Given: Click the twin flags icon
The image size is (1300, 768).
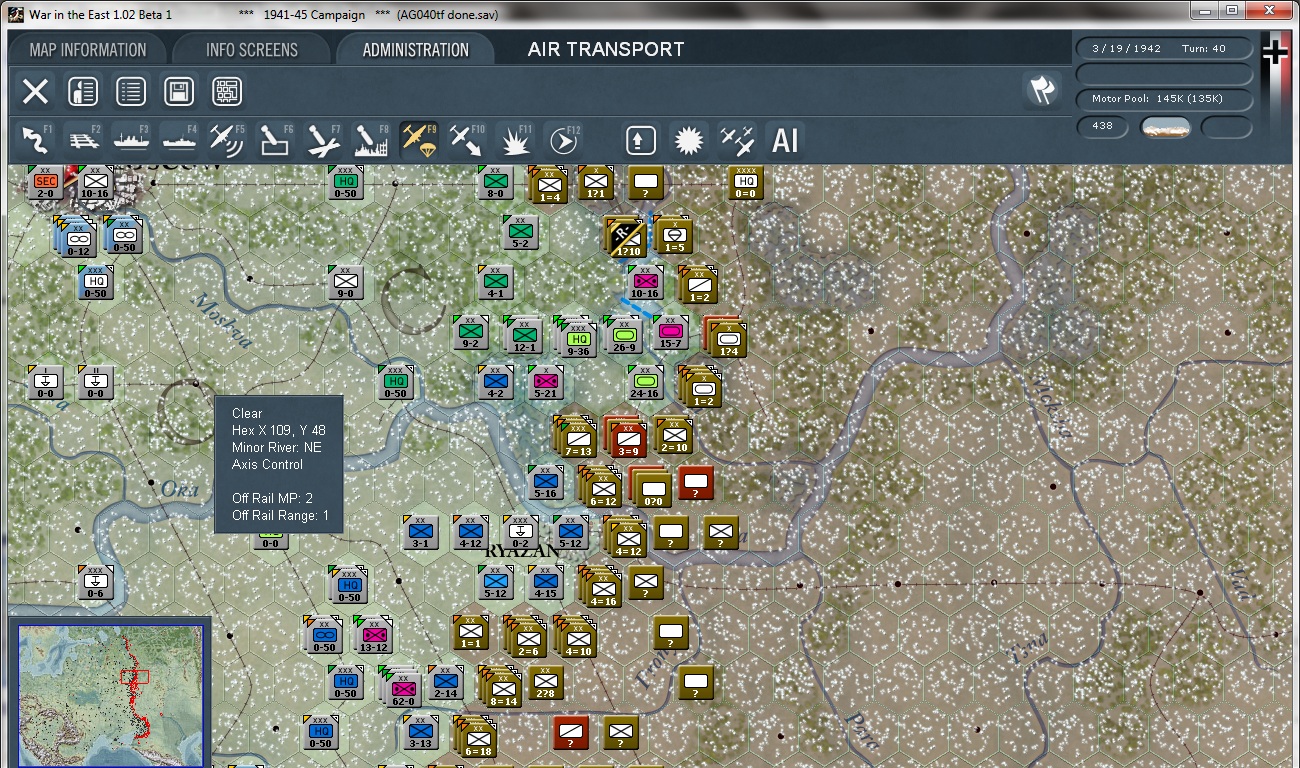Looking at the screenshot, I should click(x=1042, y=91).
